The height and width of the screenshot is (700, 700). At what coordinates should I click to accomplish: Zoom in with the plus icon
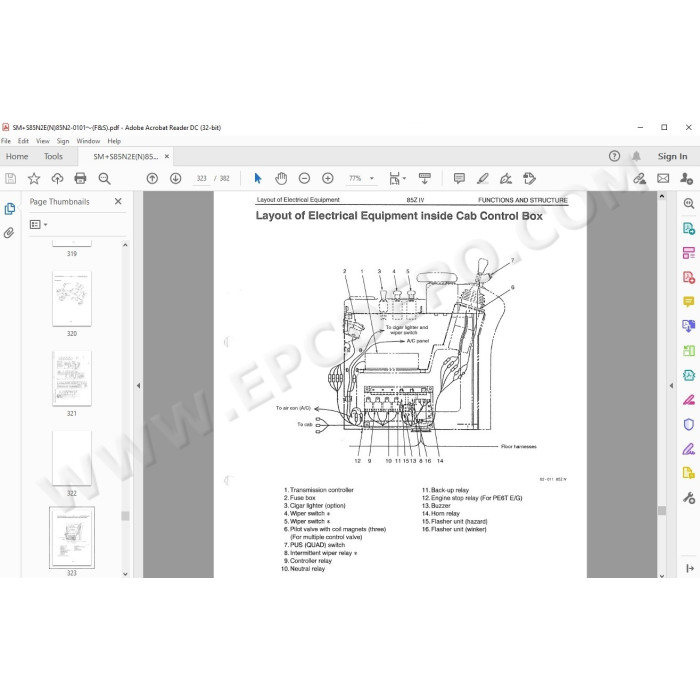(328, 179)
